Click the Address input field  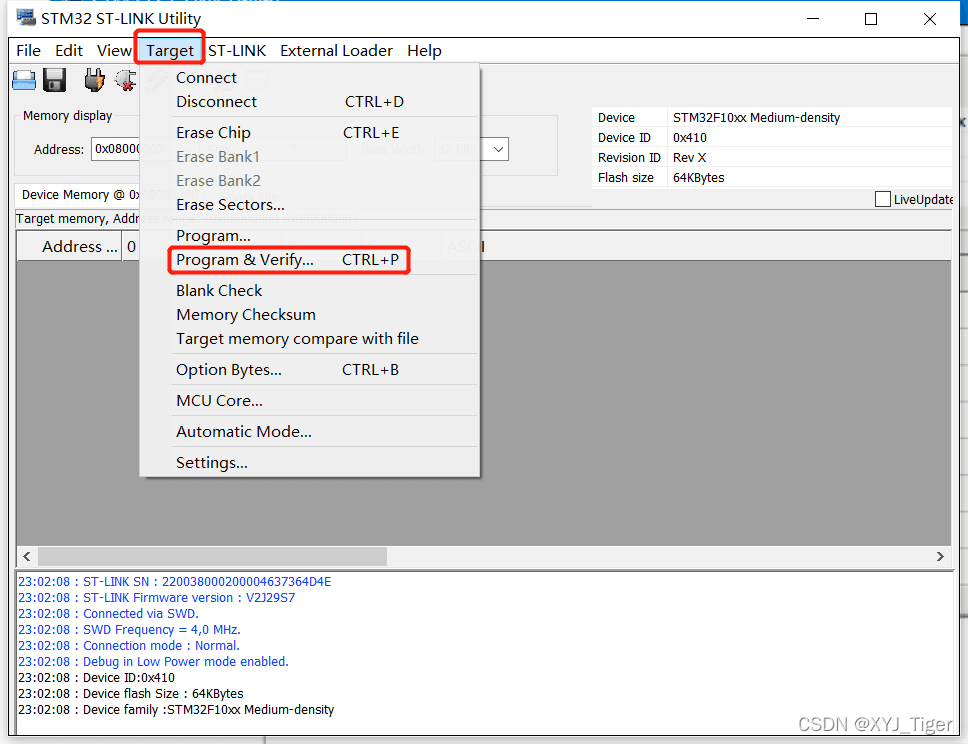tap(115, 149)
